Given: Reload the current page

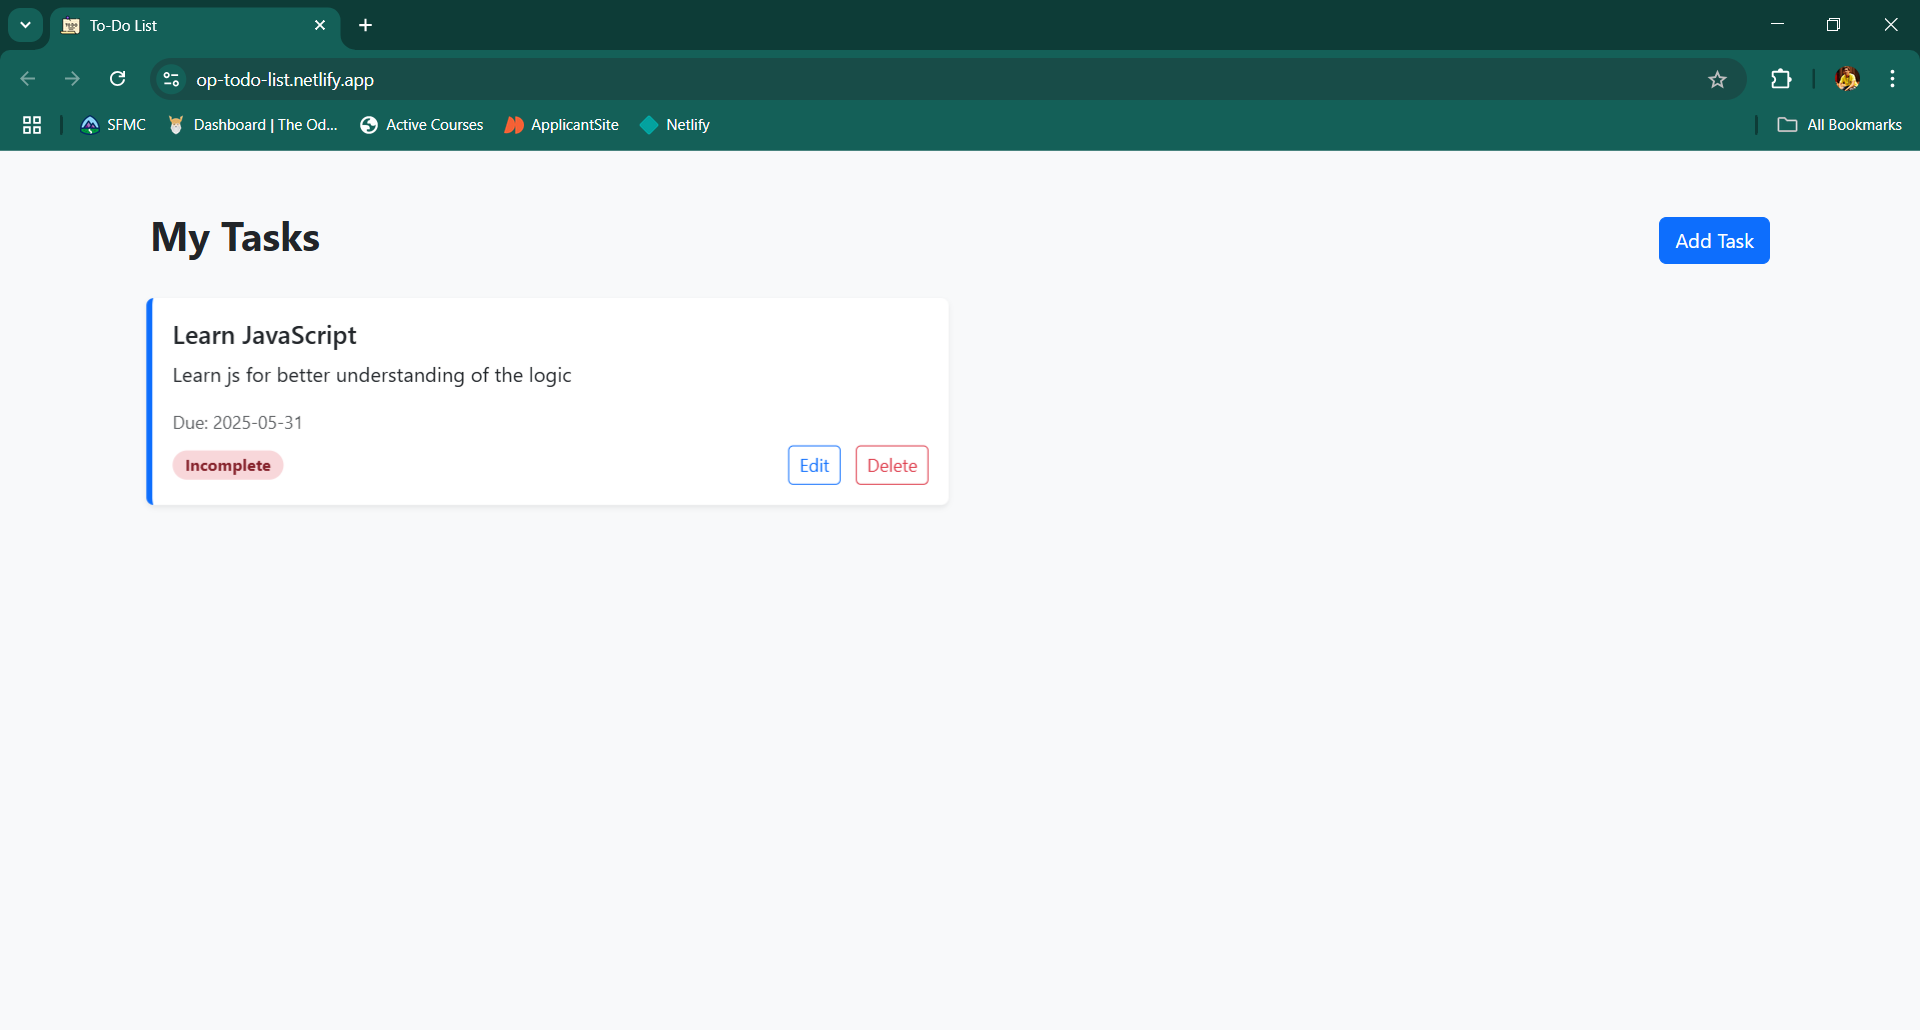Looking at the screenshot, I should coord(118,79).
